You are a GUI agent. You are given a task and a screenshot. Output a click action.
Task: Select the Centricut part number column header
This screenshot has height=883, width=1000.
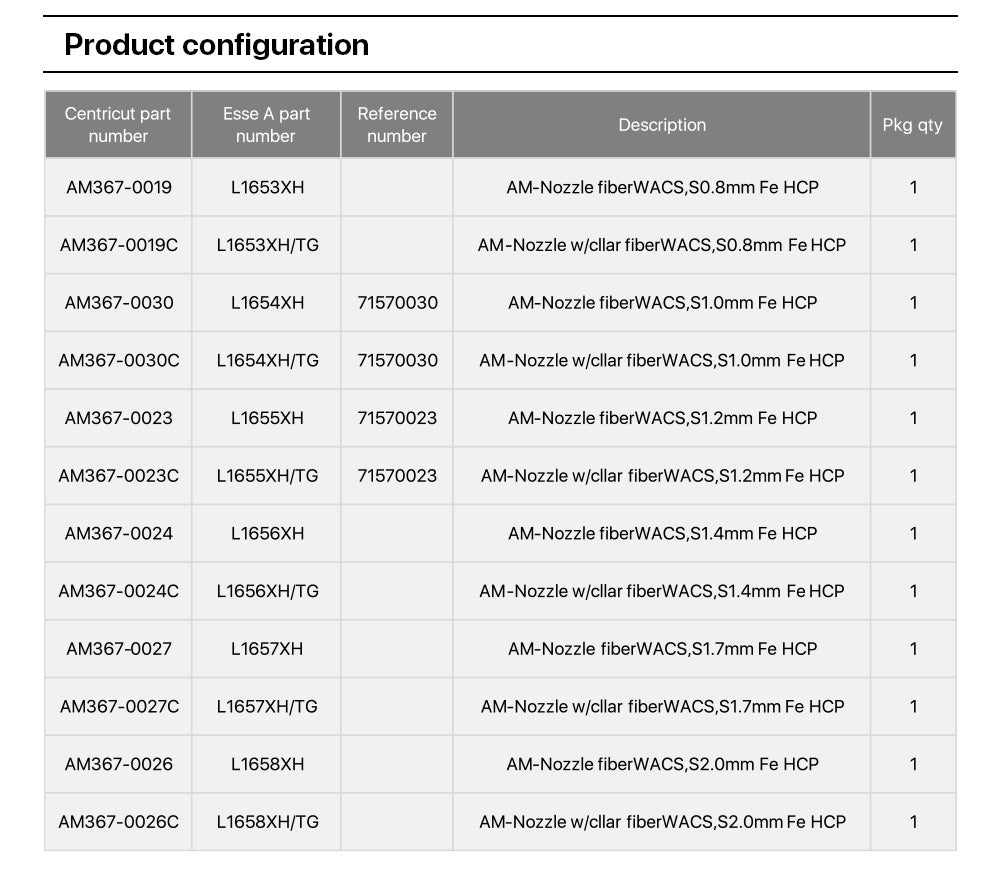[x=118, y=125]
